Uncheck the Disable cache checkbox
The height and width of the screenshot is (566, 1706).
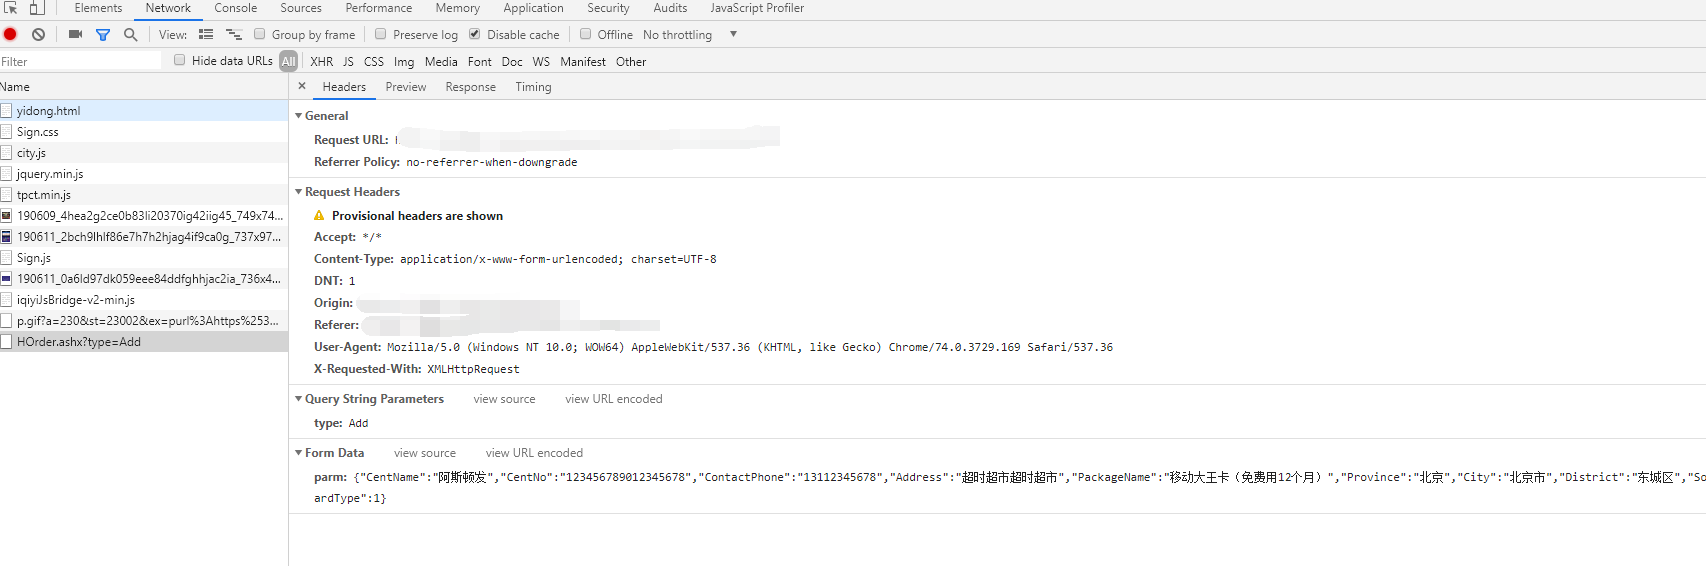click(x=475, y=34)
